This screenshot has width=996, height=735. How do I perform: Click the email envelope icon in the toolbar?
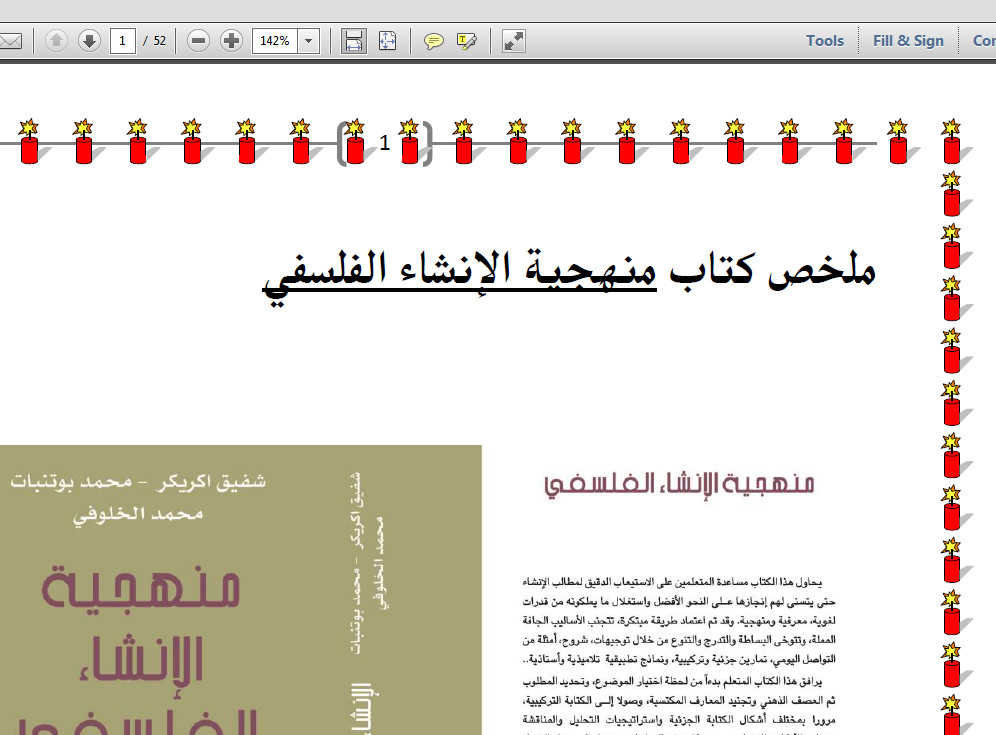click(11, 41)
